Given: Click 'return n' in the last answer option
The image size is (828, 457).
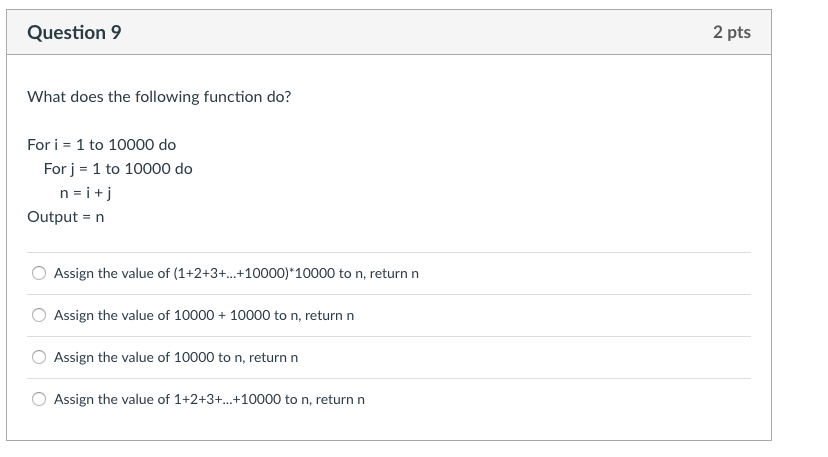Looking at the screenshot, I should coord(340,399).
